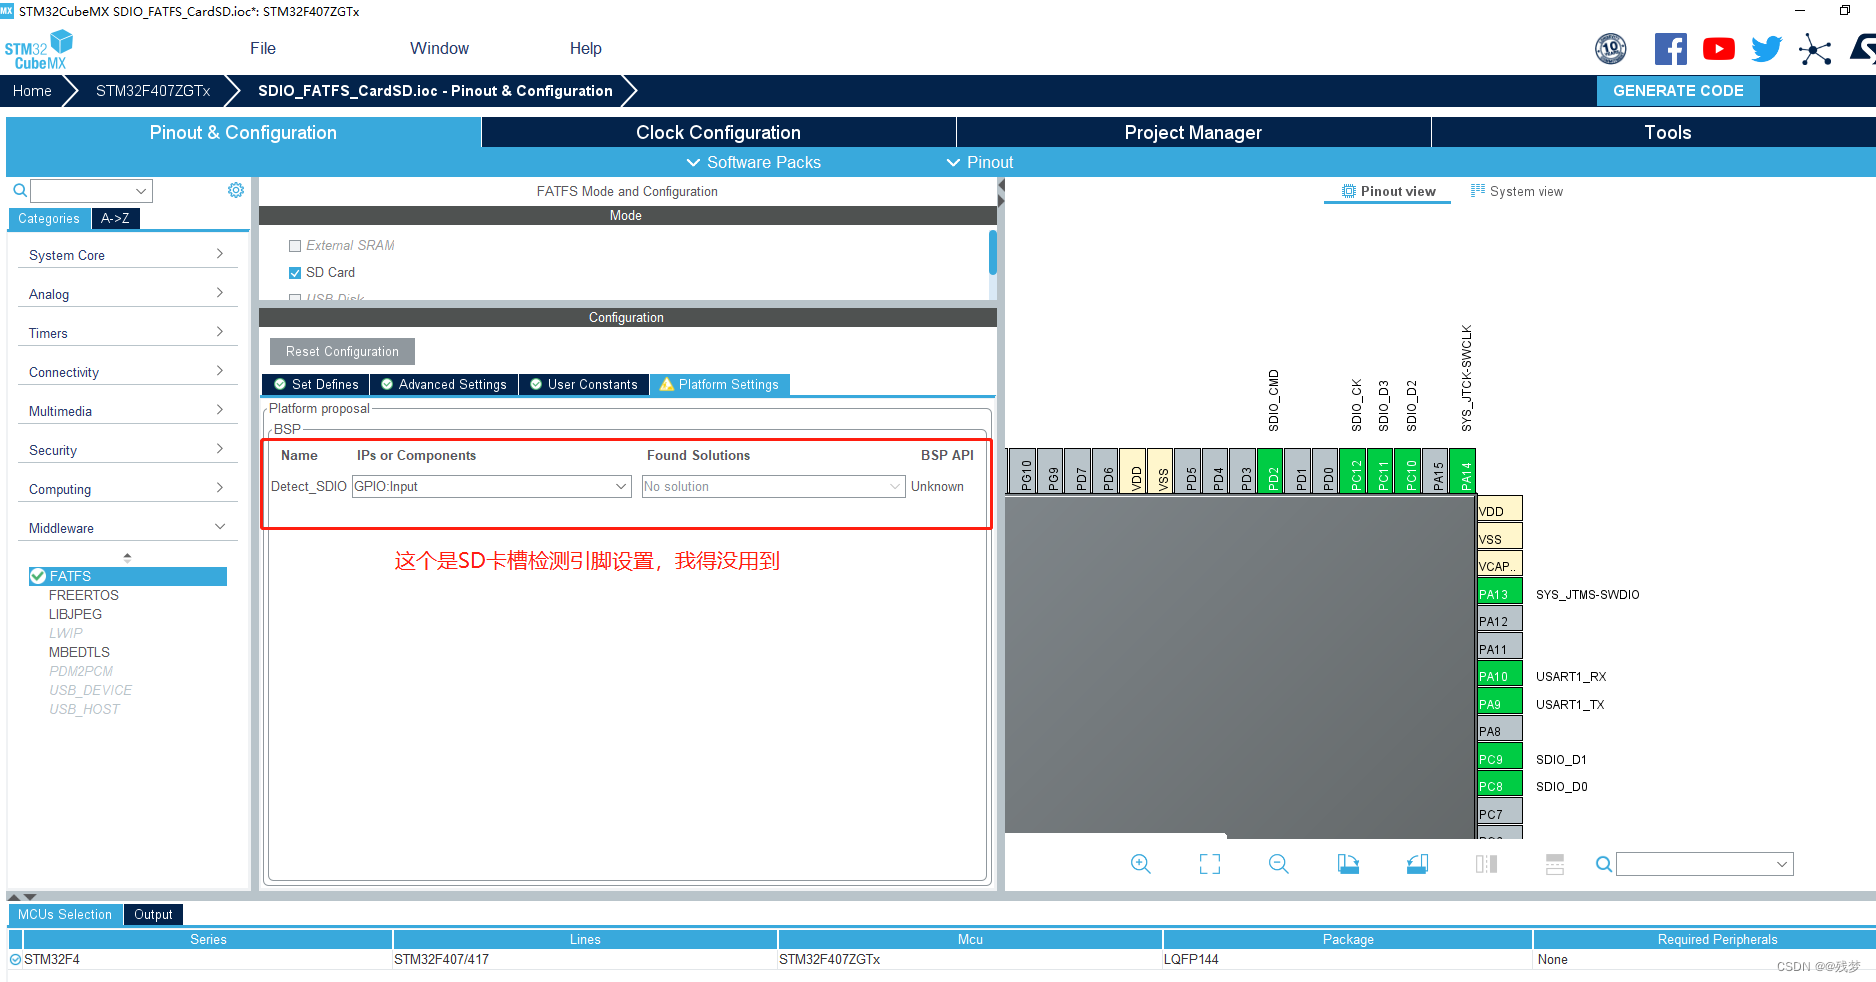Expand the Connectivity category
The height and width of the screenshot is (982, 1876).
point(127,372)
